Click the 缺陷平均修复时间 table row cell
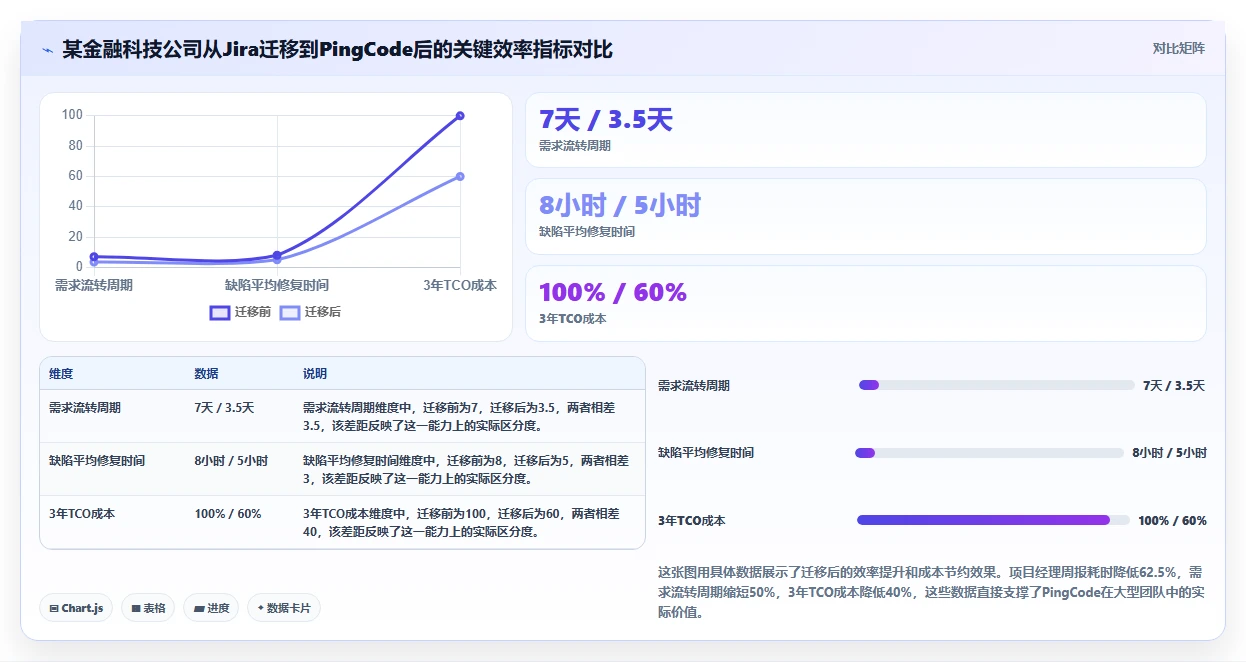 click(x=97, y=461)
